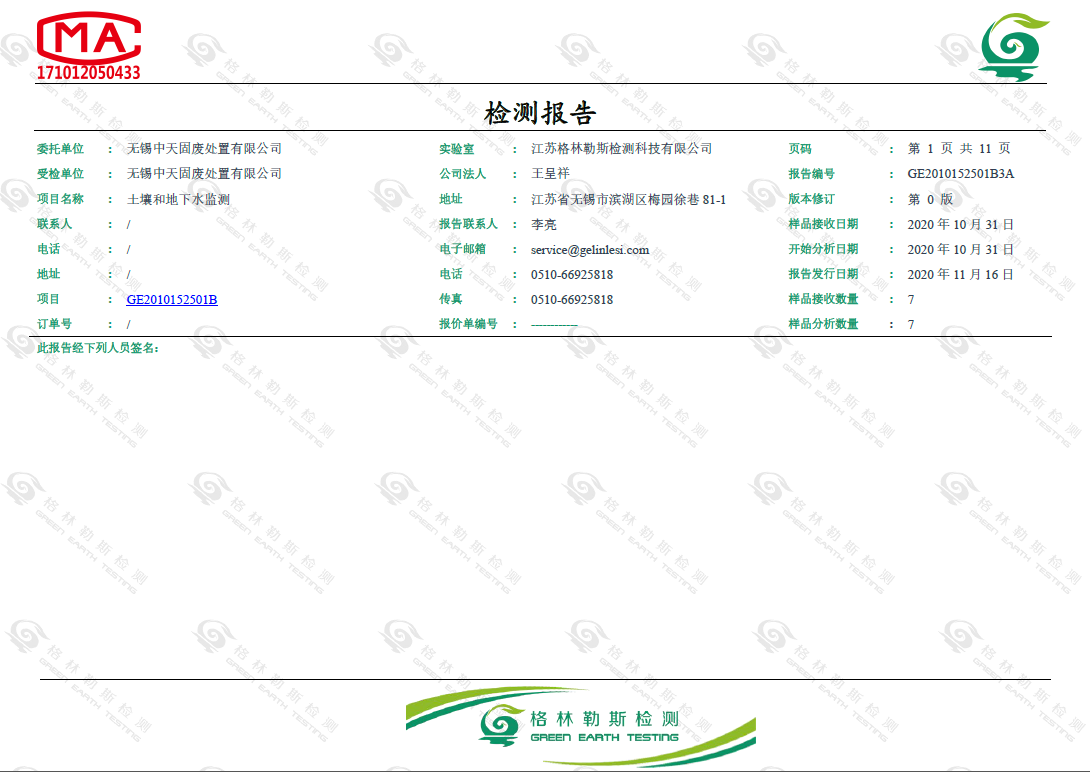Click the version value 第 0 版
The height and width of the screenshot is (772, 1090).
[x=931, y=199]
